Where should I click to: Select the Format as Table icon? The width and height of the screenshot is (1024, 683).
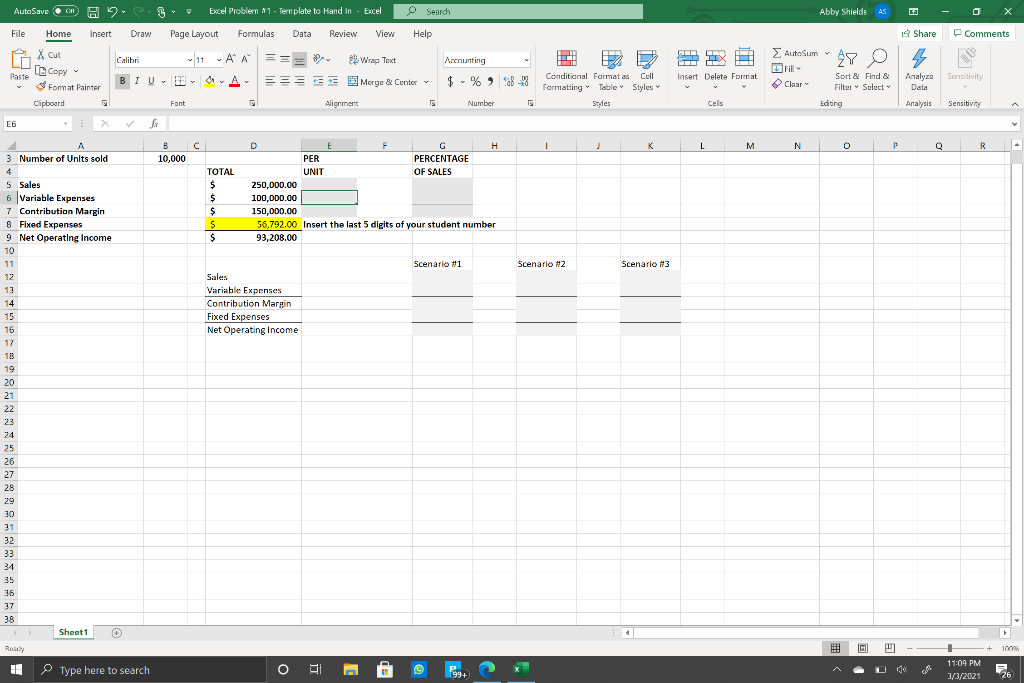click(610, 72)
